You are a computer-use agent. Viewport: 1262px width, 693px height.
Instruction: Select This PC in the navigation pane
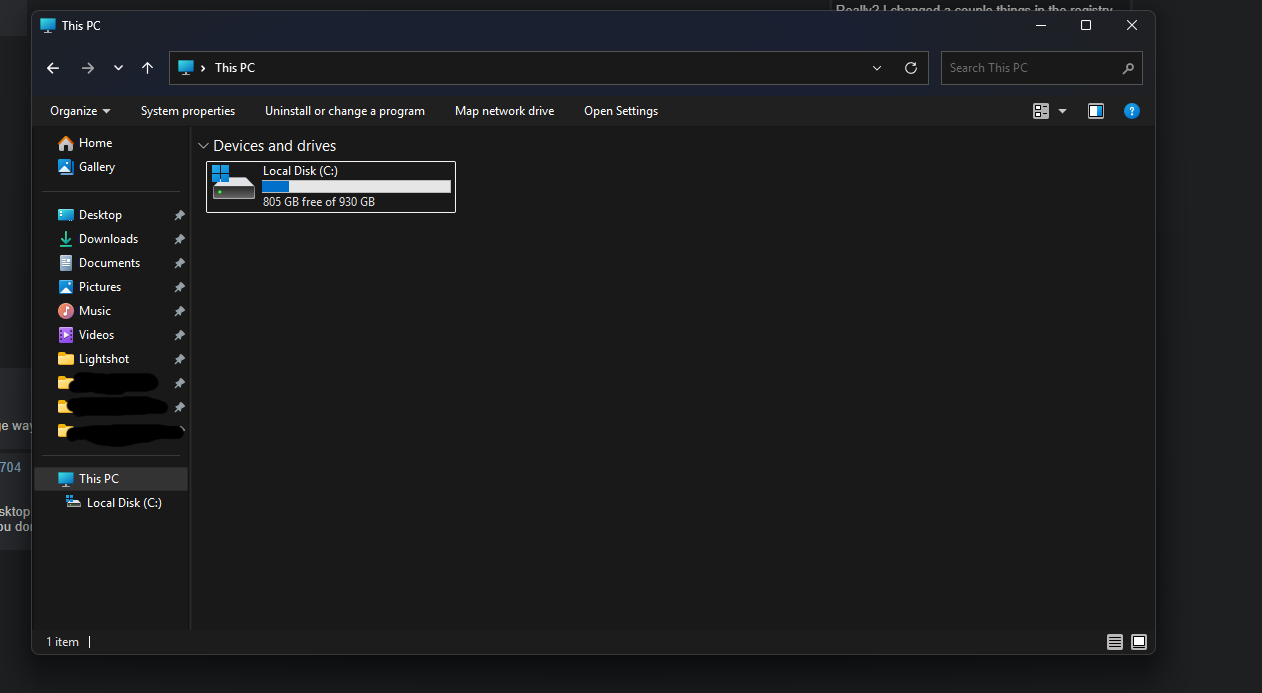pos(111,479)
